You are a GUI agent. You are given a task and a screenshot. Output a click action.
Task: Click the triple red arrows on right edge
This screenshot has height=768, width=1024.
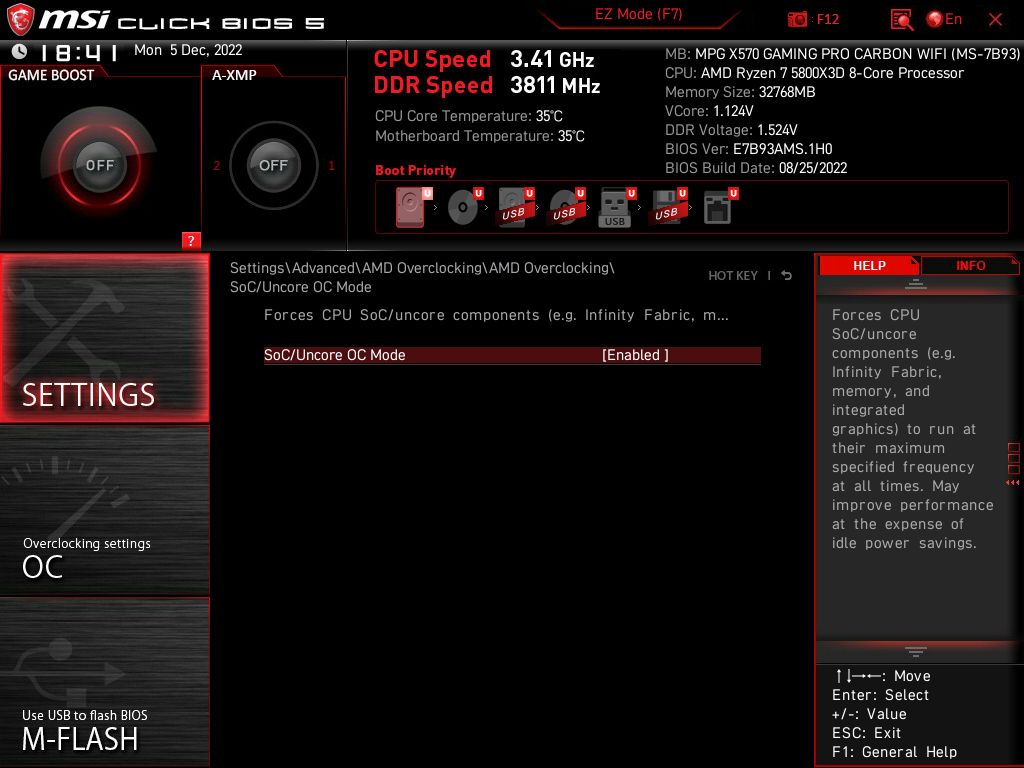point(1012,483)
